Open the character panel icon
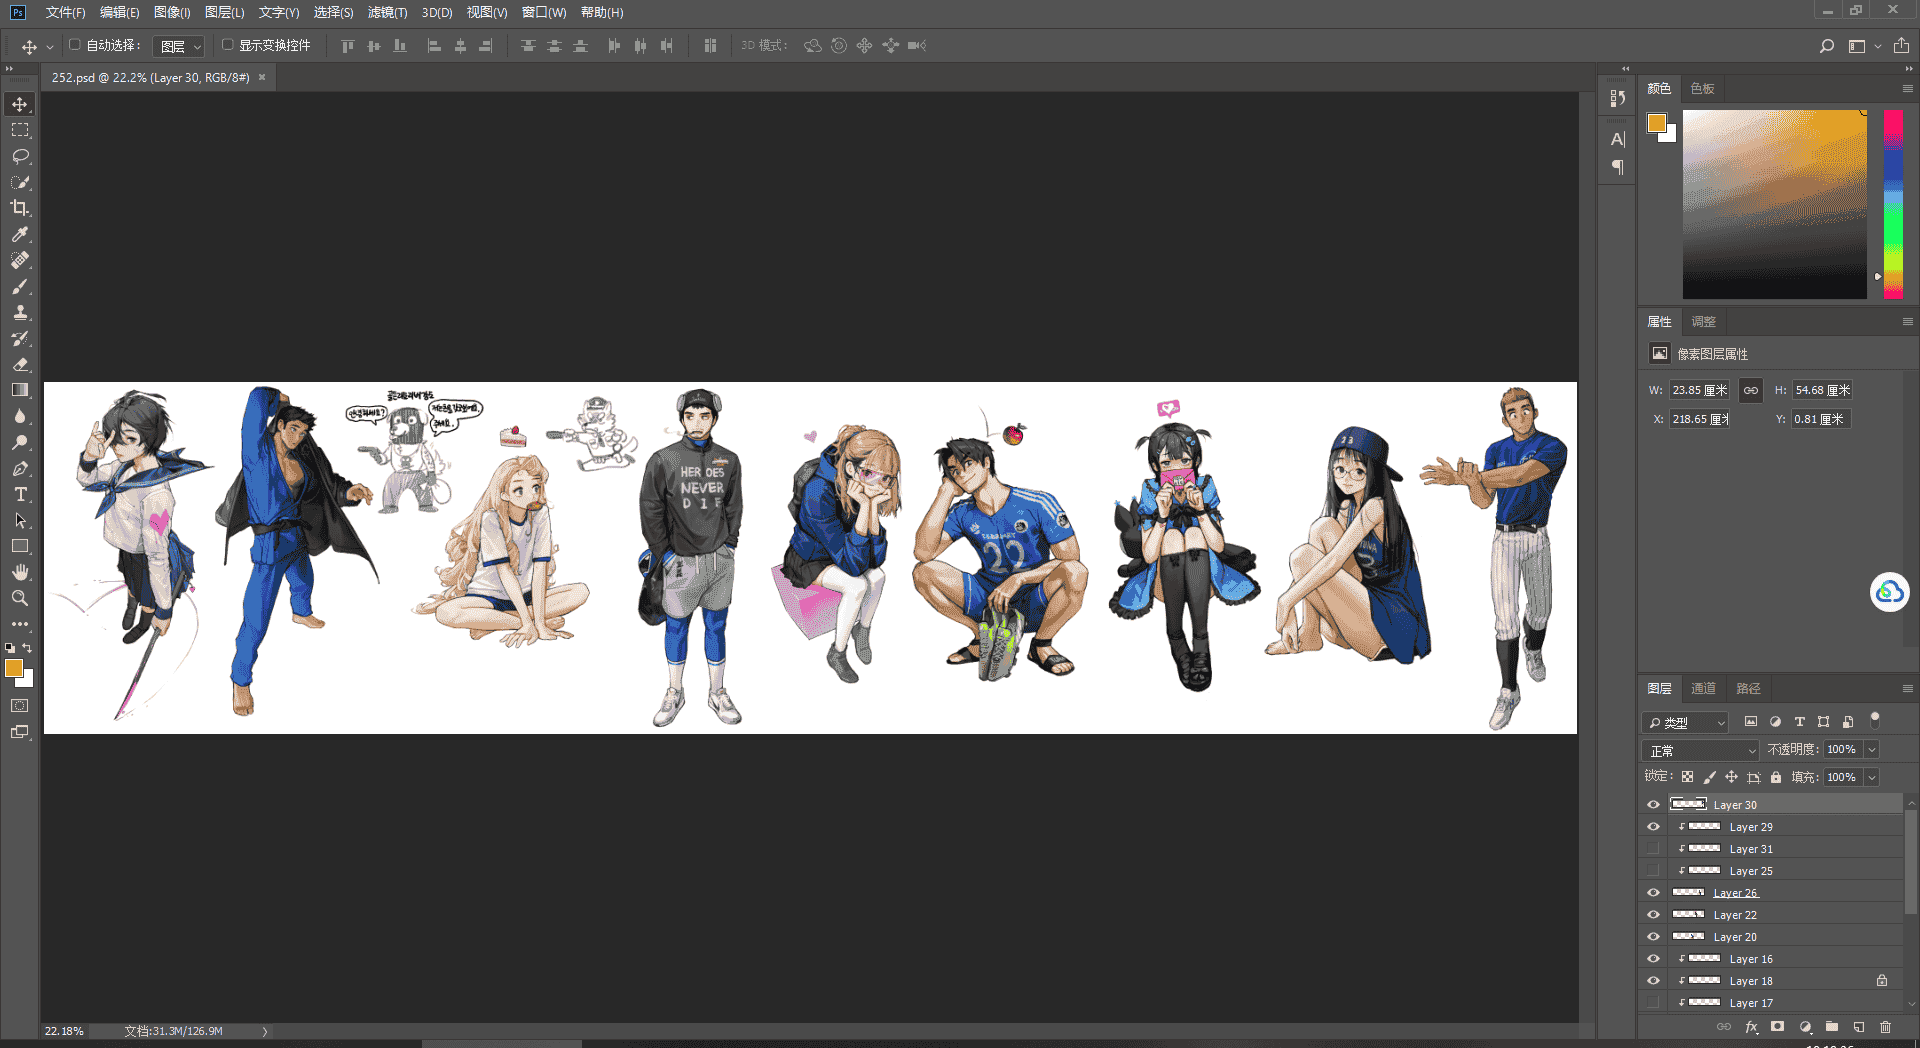The height and width of the screenshot is (1048, 1920). click(1618, 139)
